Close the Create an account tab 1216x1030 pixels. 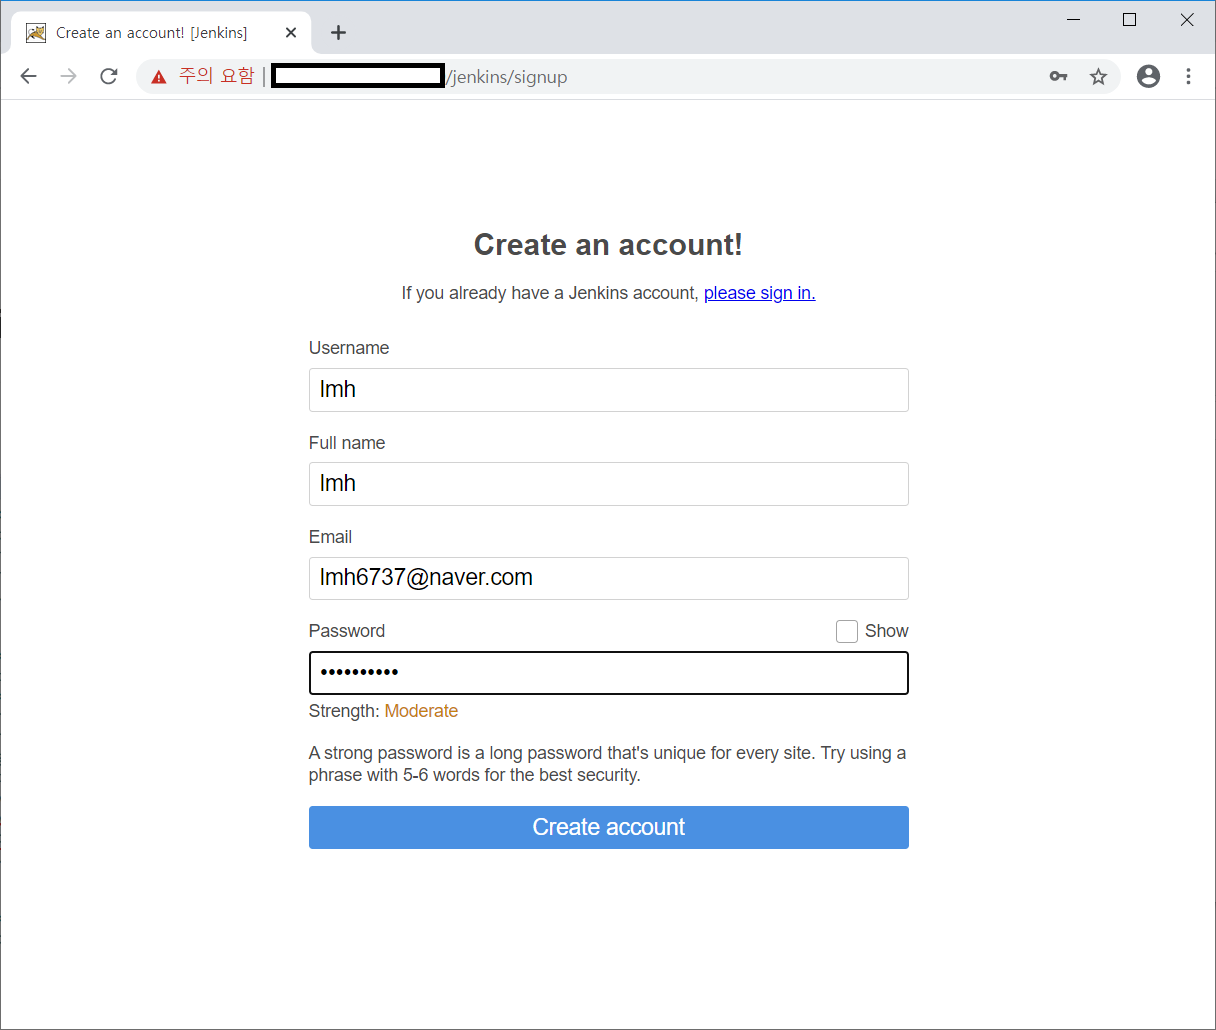[x=291, y=33]
